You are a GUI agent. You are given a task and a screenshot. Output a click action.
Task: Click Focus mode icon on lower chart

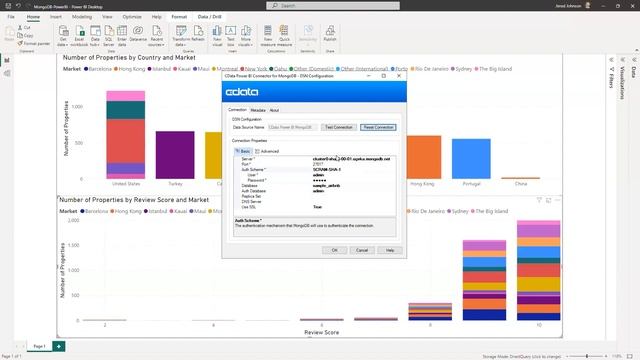click(x=549, y=200)
